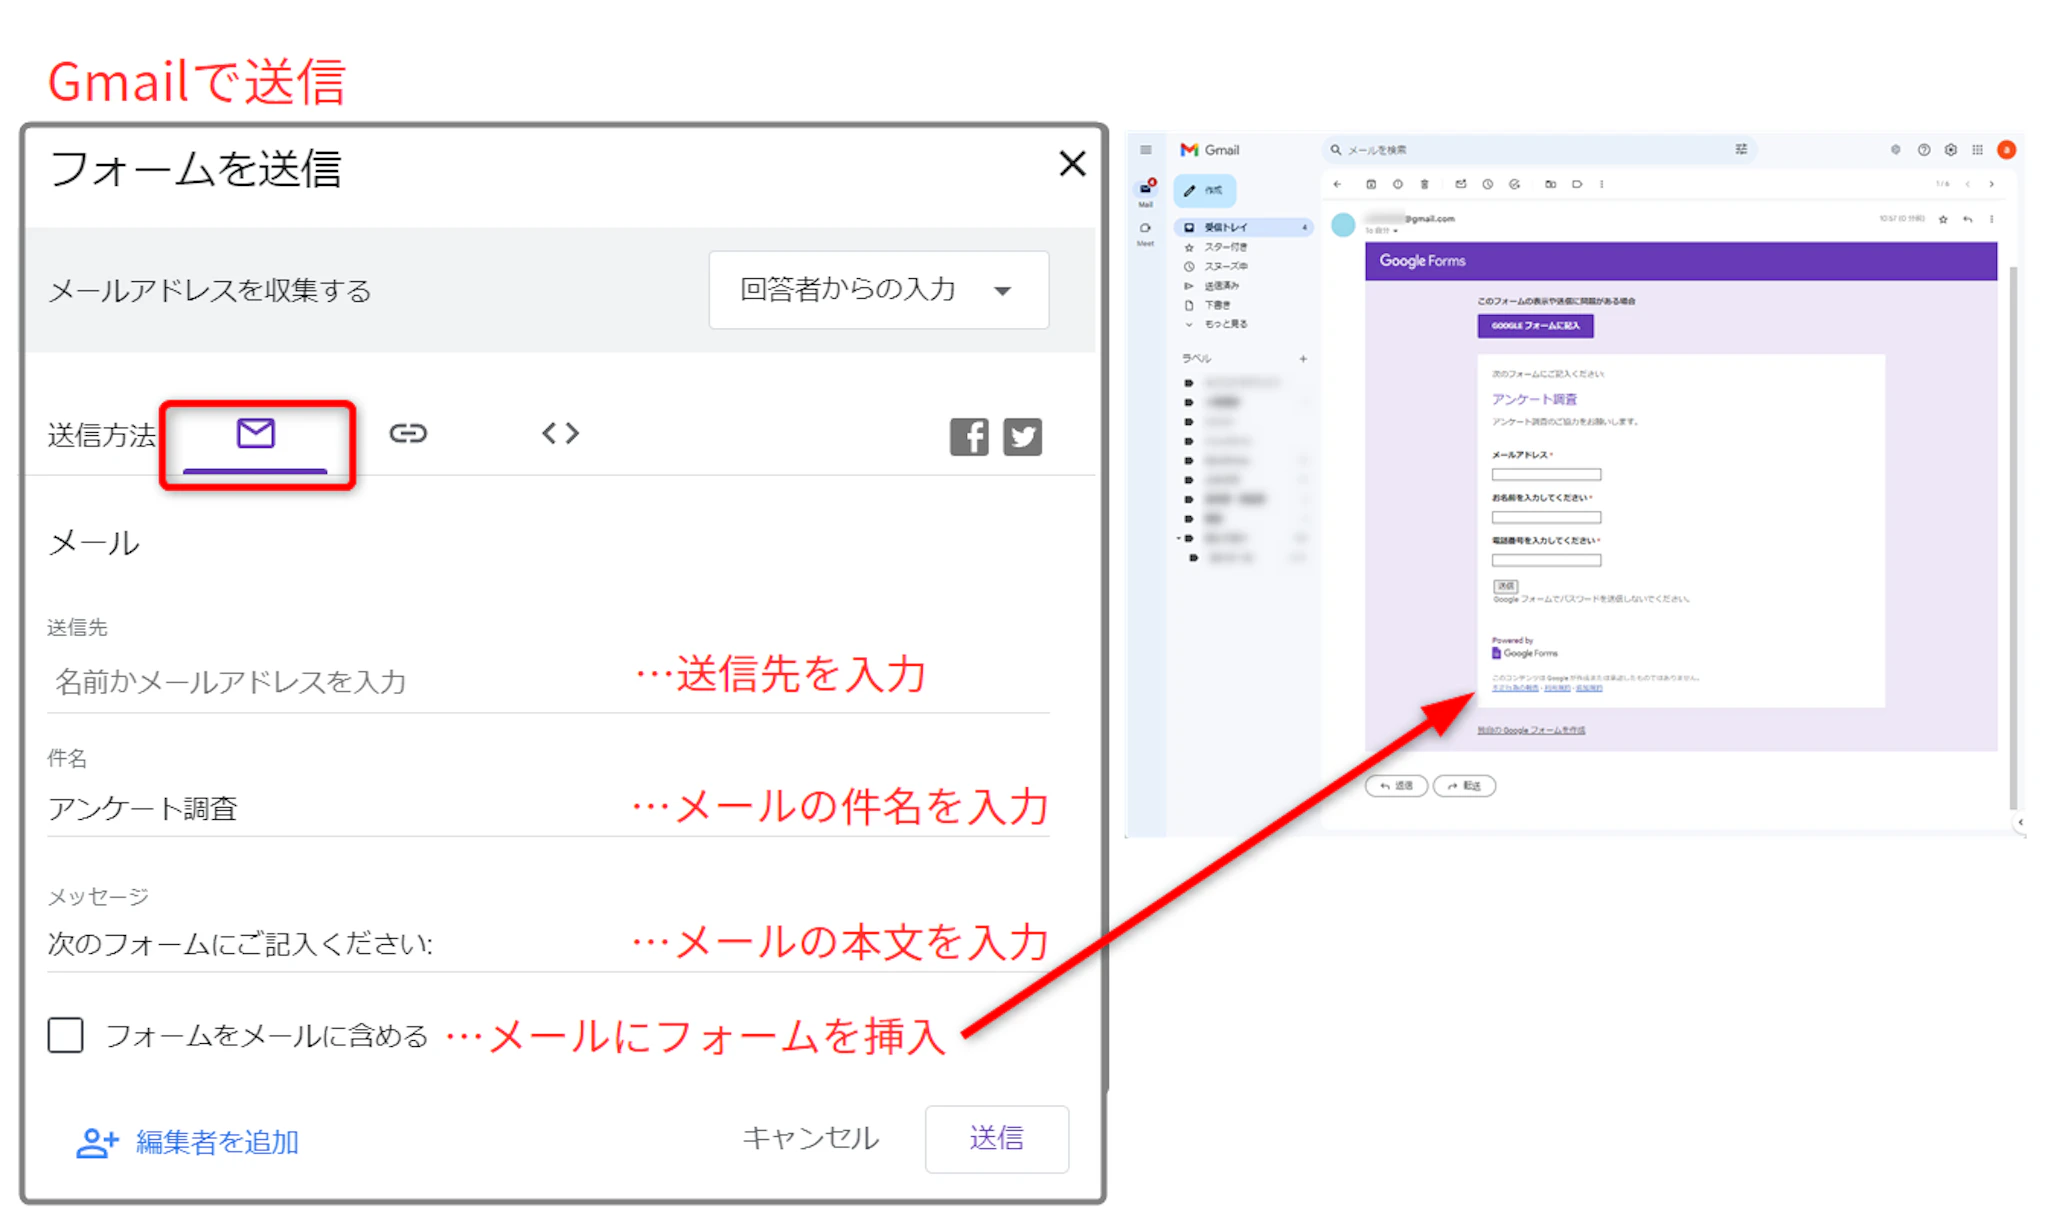Switch to the link send method tab

pos(408,434)
